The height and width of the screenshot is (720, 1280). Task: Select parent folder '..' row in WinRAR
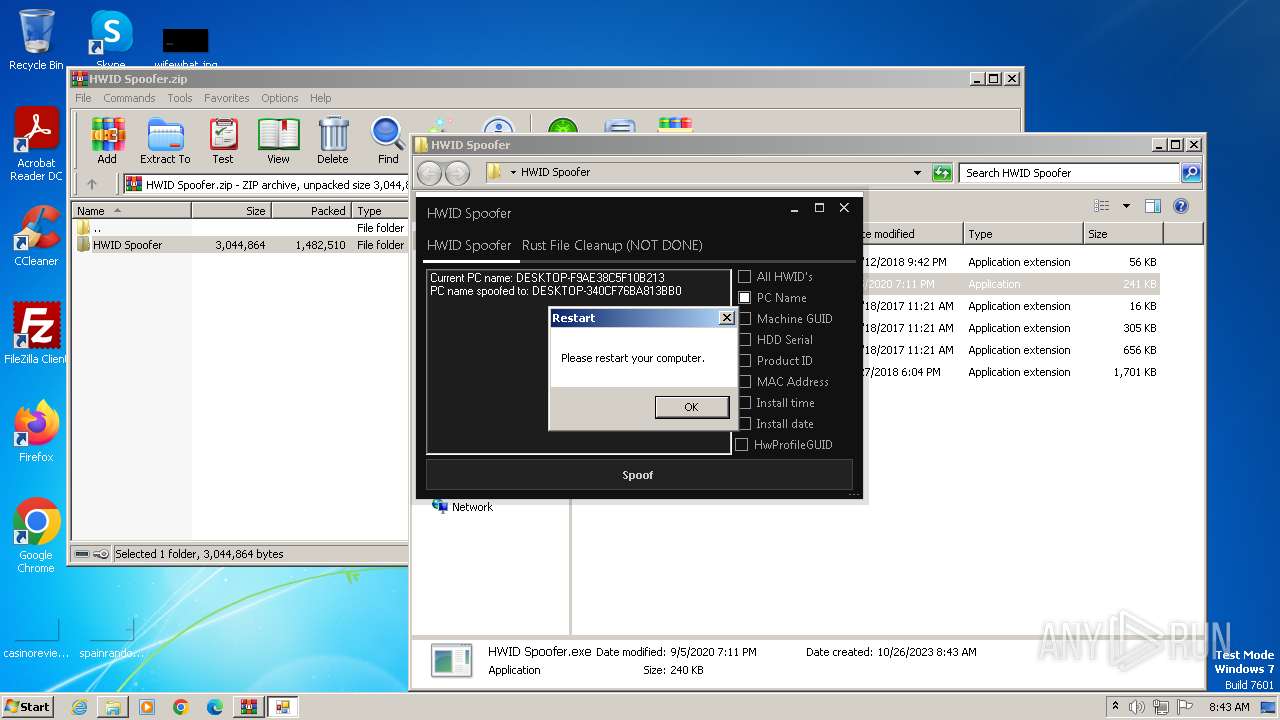click(x=240, y=228)
